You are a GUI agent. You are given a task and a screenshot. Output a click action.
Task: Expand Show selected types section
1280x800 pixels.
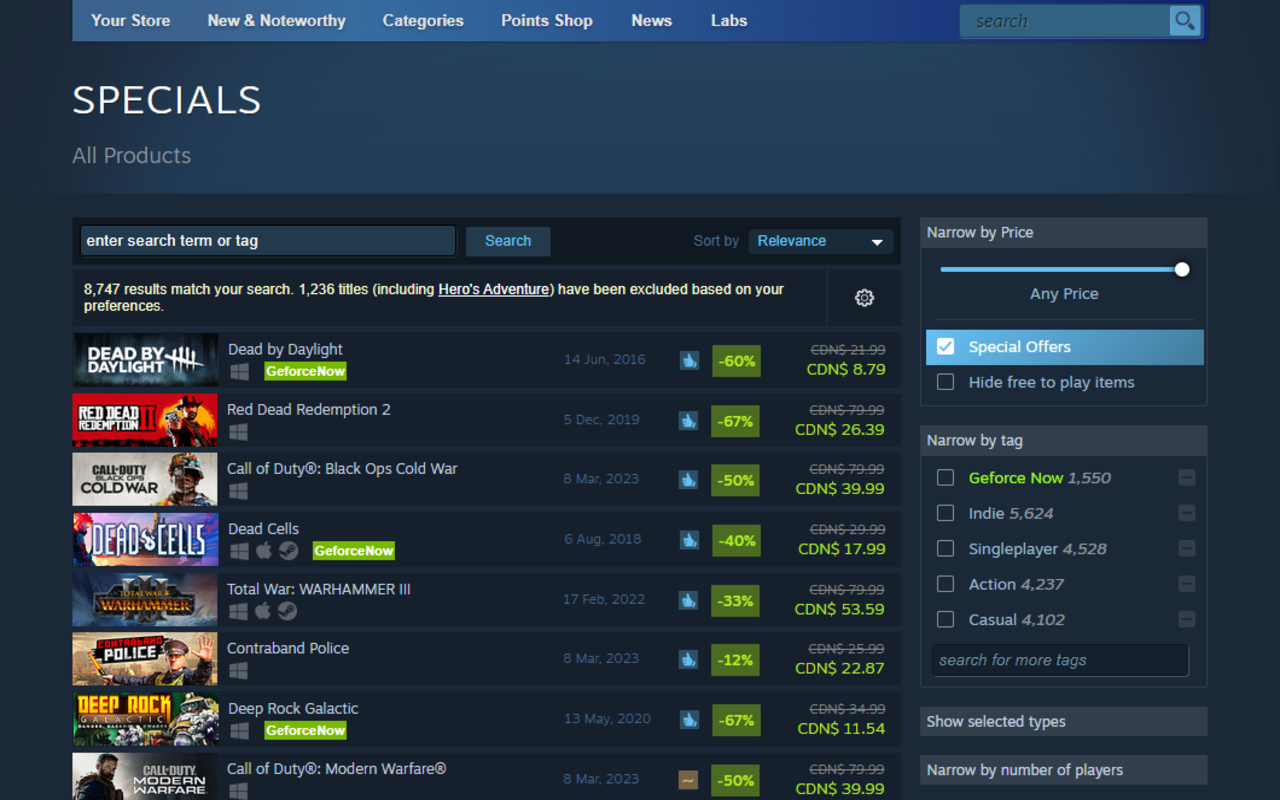(x=1063, y=721)
